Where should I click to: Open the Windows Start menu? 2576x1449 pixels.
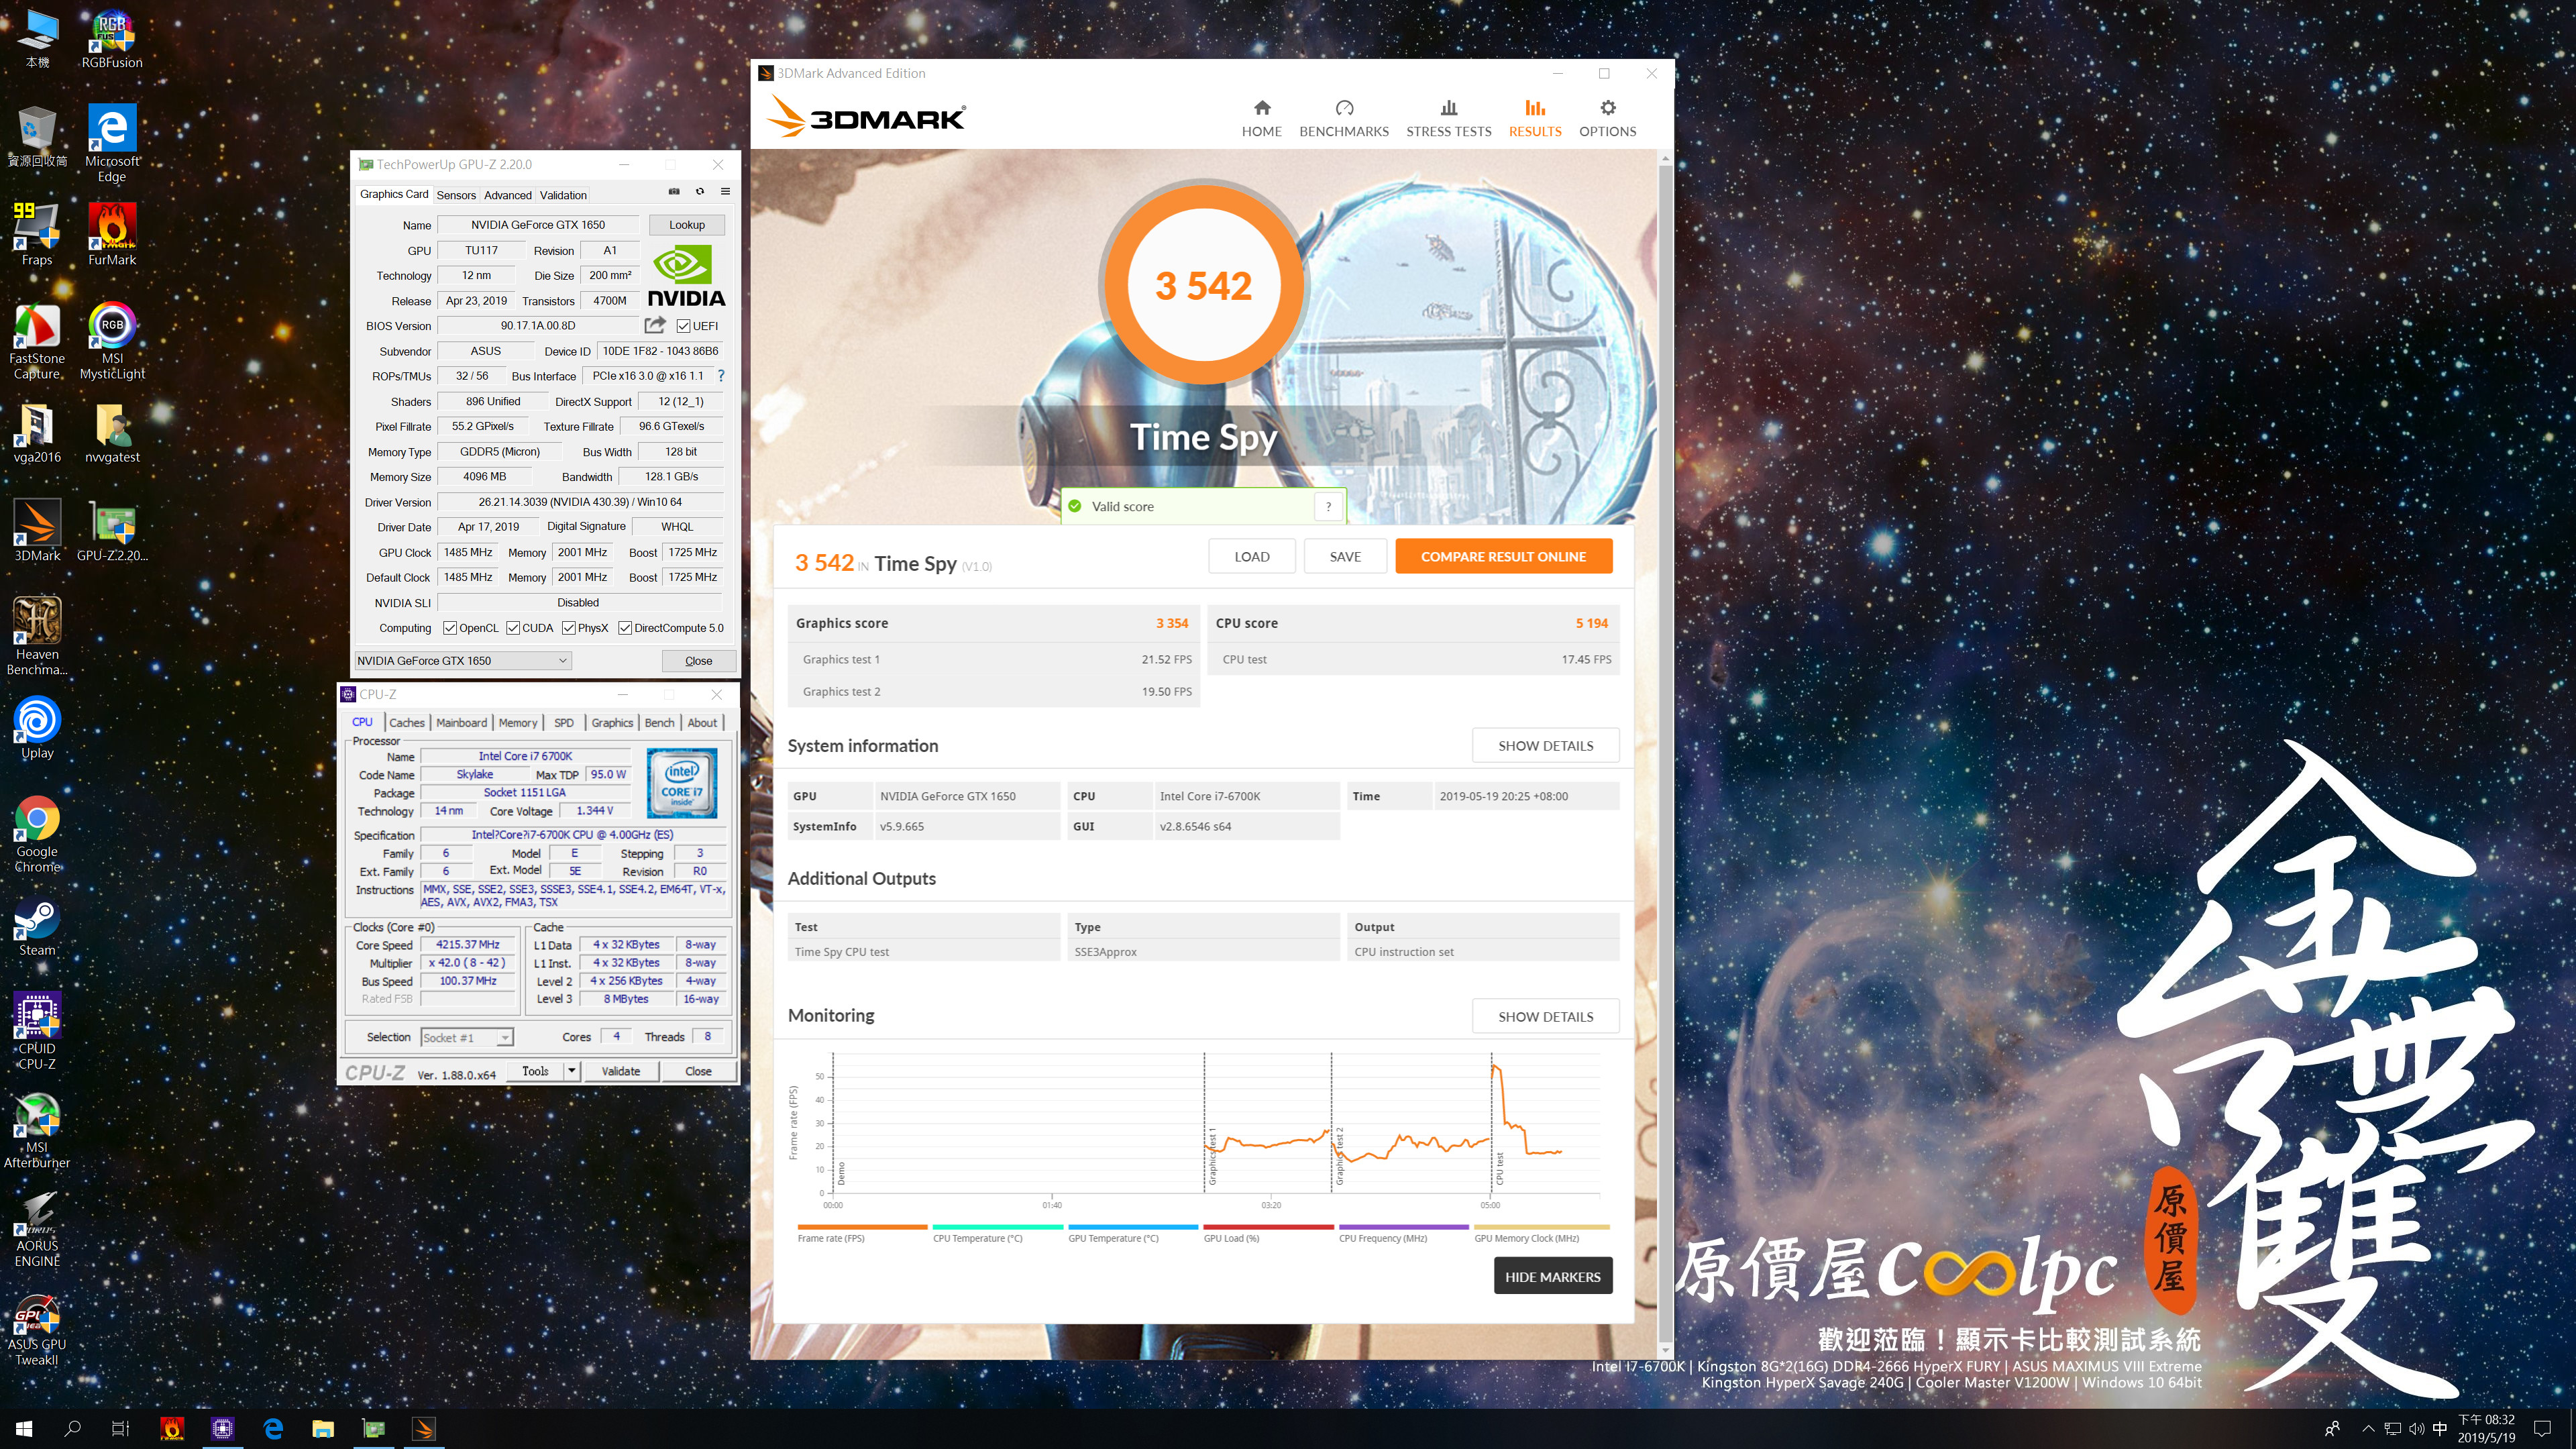[24, 1429]
